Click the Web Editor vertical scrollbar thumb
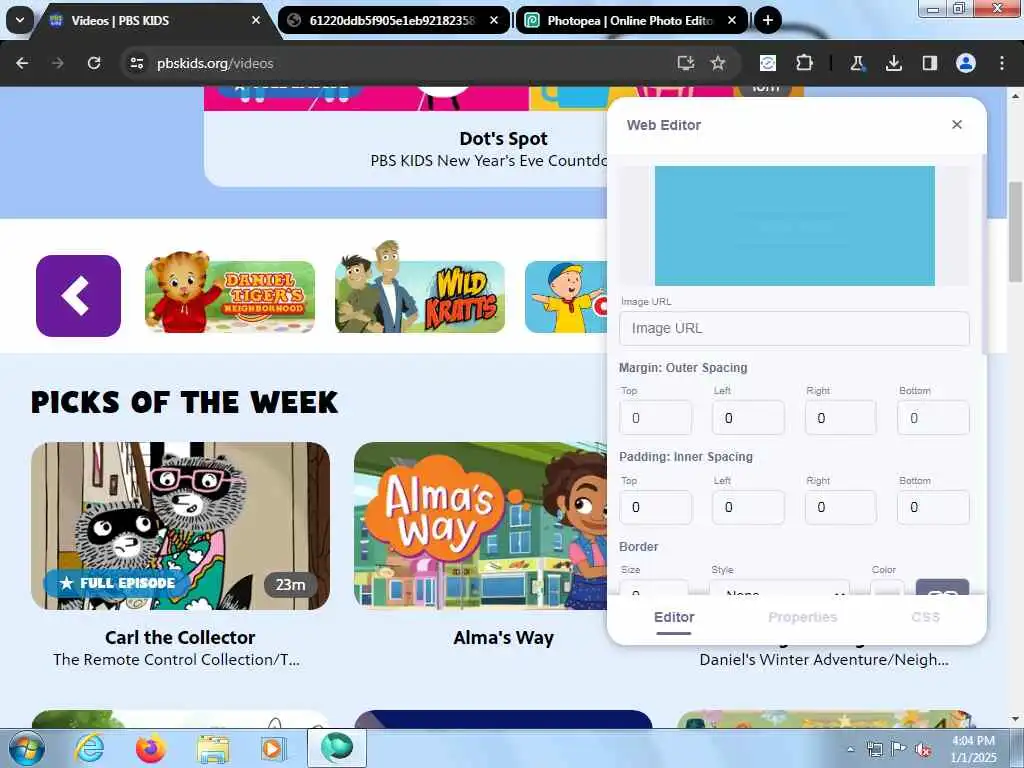This screenshot has width=1024, height=768. click(984, 255)
